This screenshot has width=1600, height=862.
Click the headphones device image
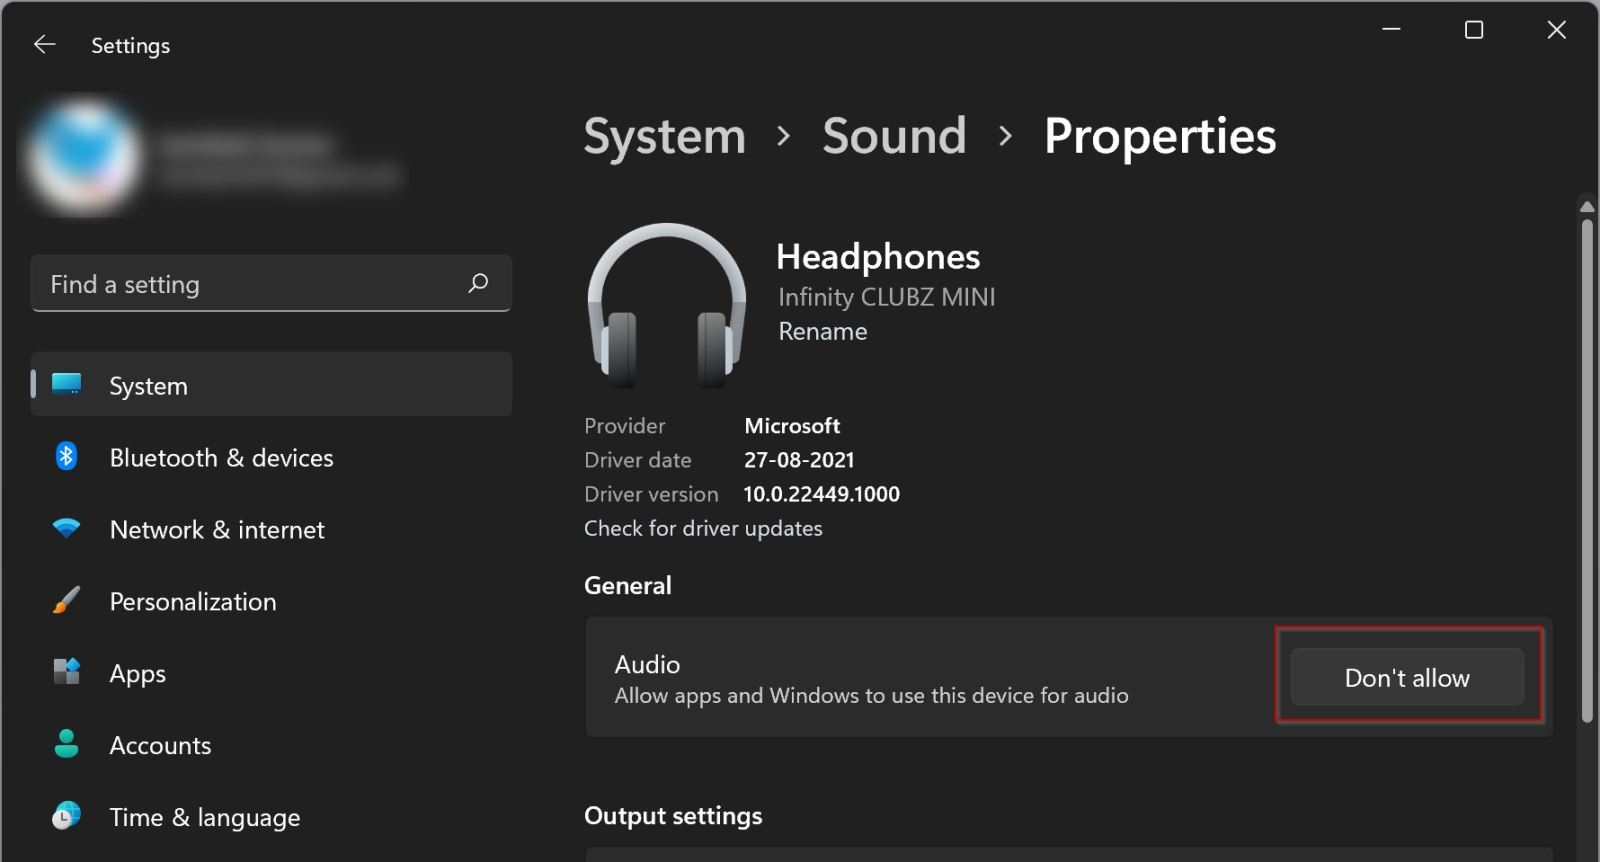667,305
